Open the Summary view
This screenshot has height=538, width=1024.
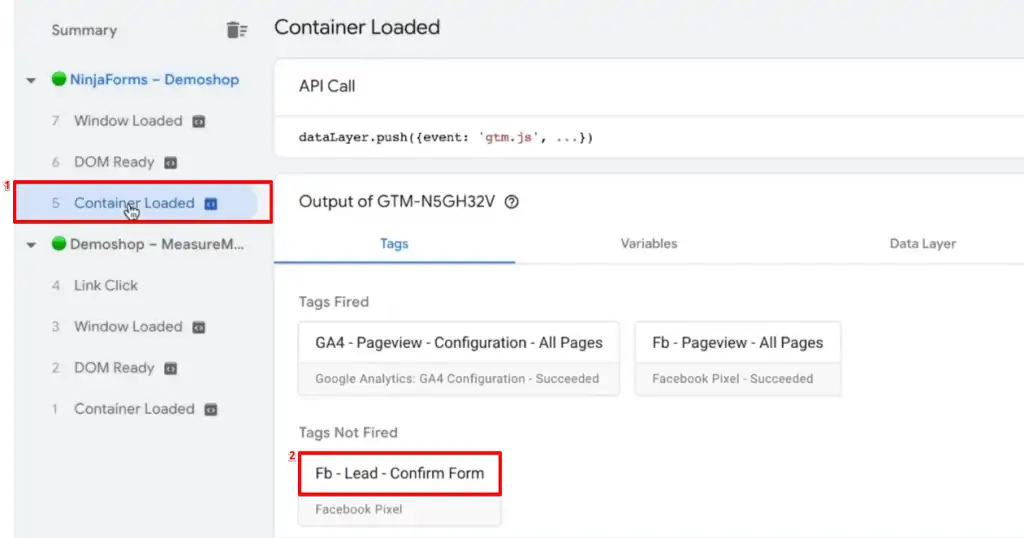click(84, 30)
